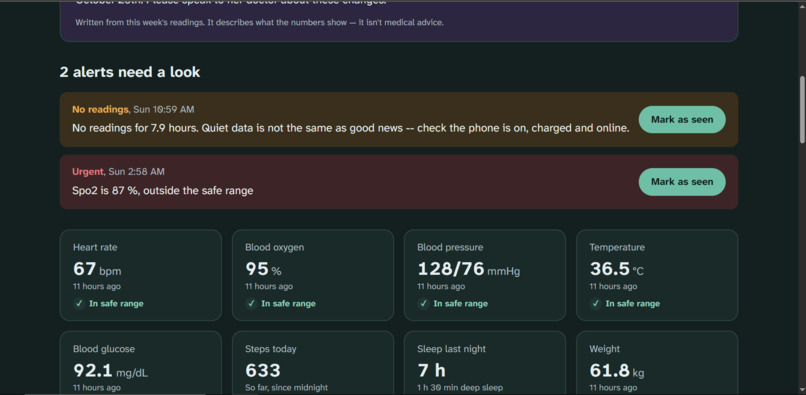Click the 'In safe range' label under Blood oxygen
Viewport: 806px width, 395px height.
click(288, 303)
